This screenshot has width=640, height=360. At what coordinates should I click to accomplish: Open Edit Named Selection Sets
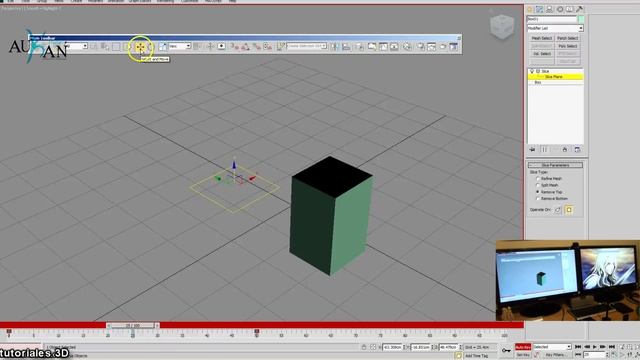tap(281, 47)
